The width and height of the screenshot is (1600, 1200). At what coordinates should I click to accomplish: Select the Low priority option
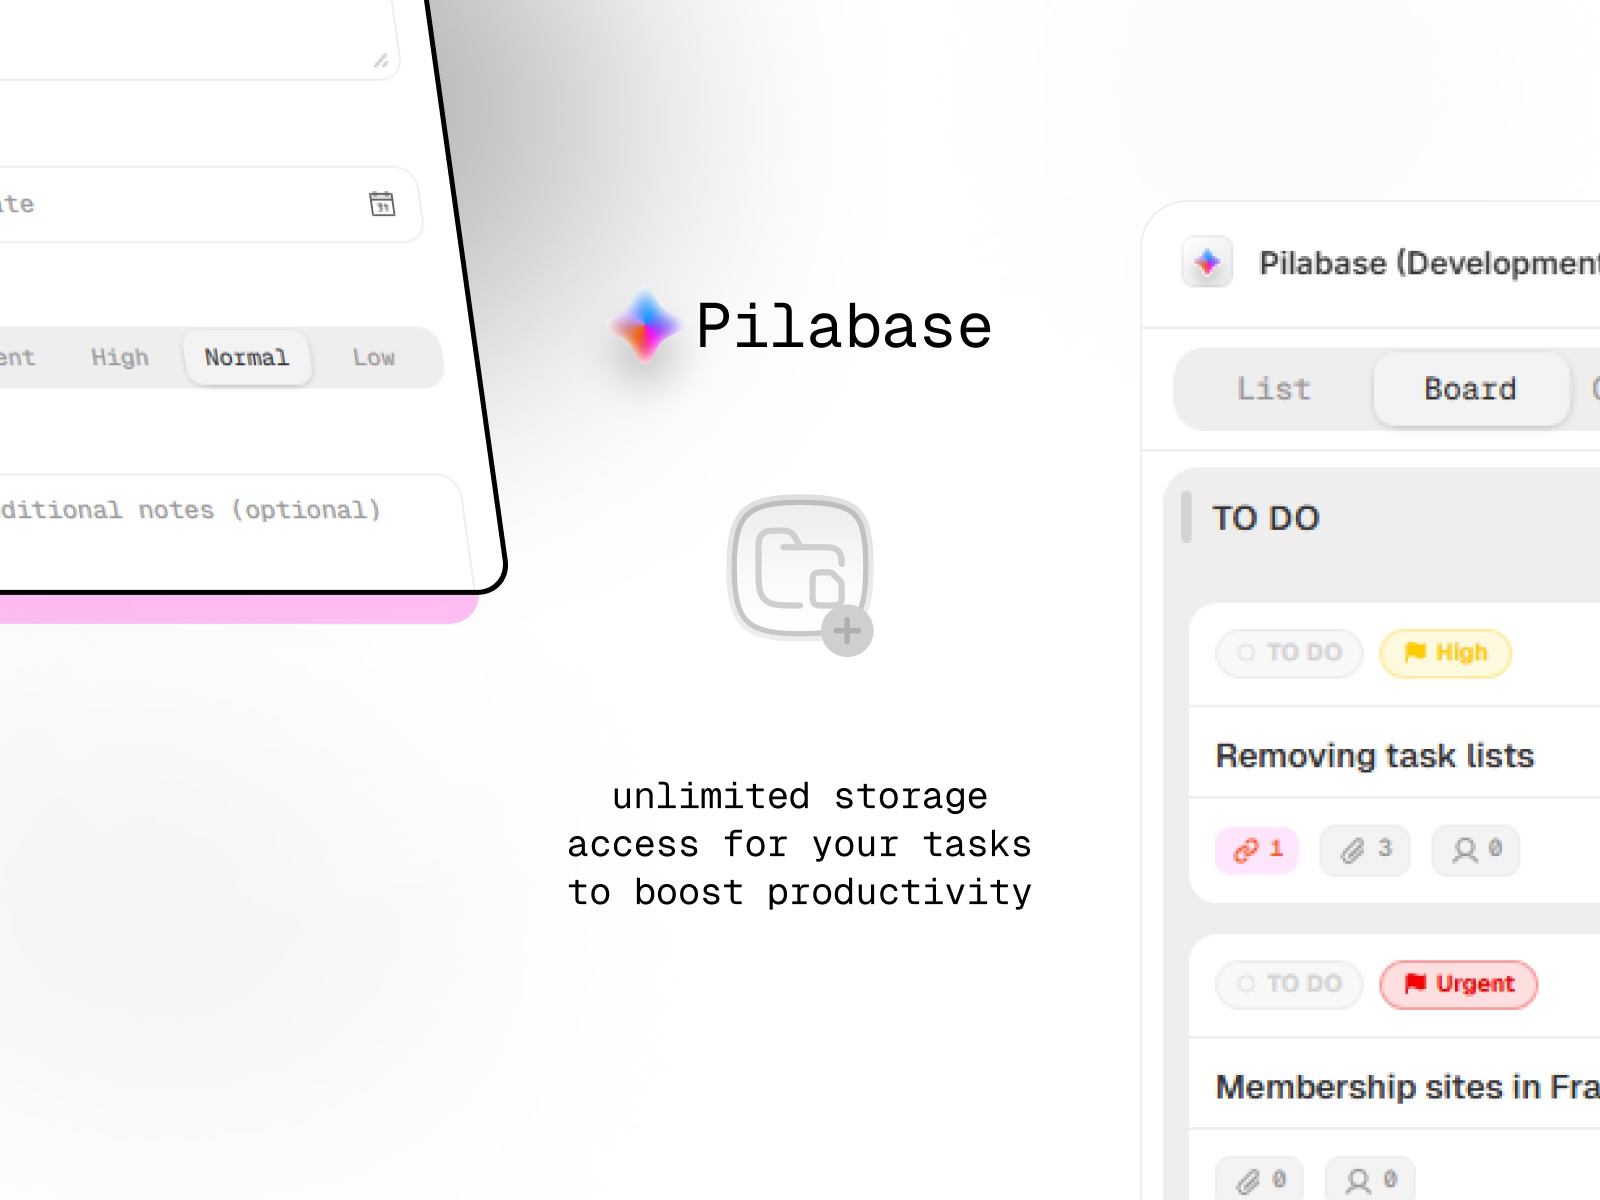pos(374,358)
